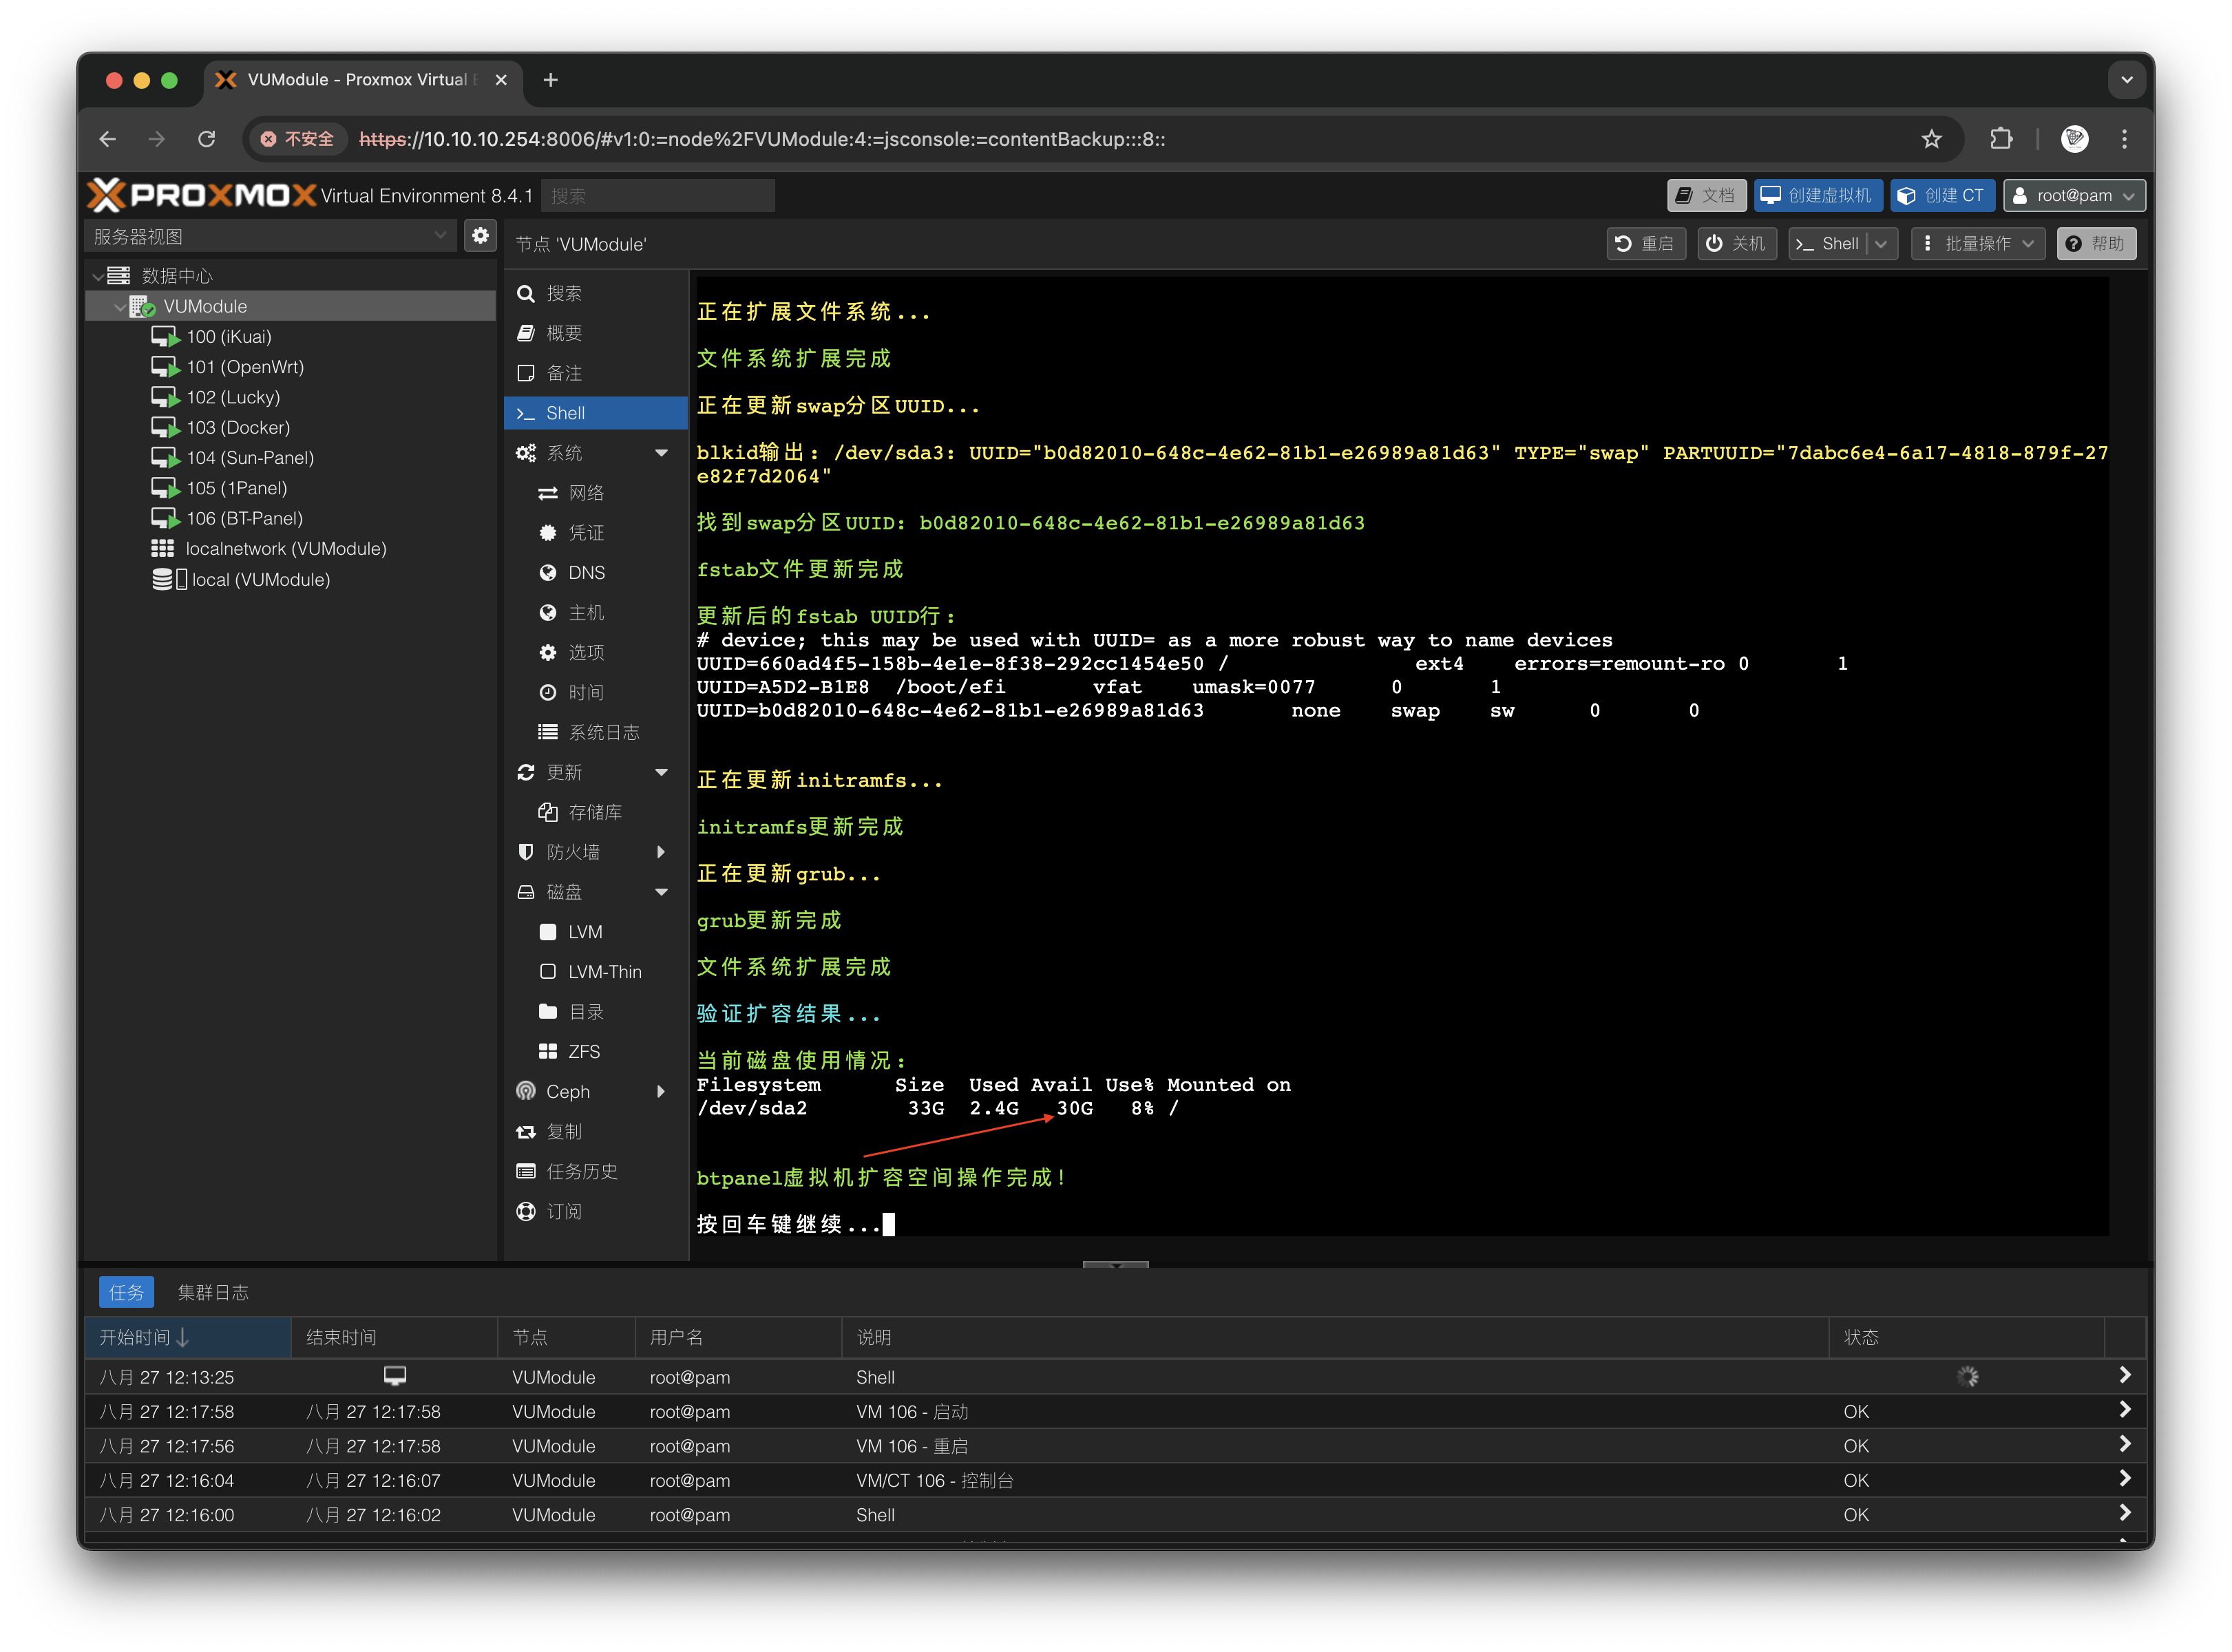2232x1652 pixels.
Task: Open the root@pam user menu
Action: point(2074,196)
